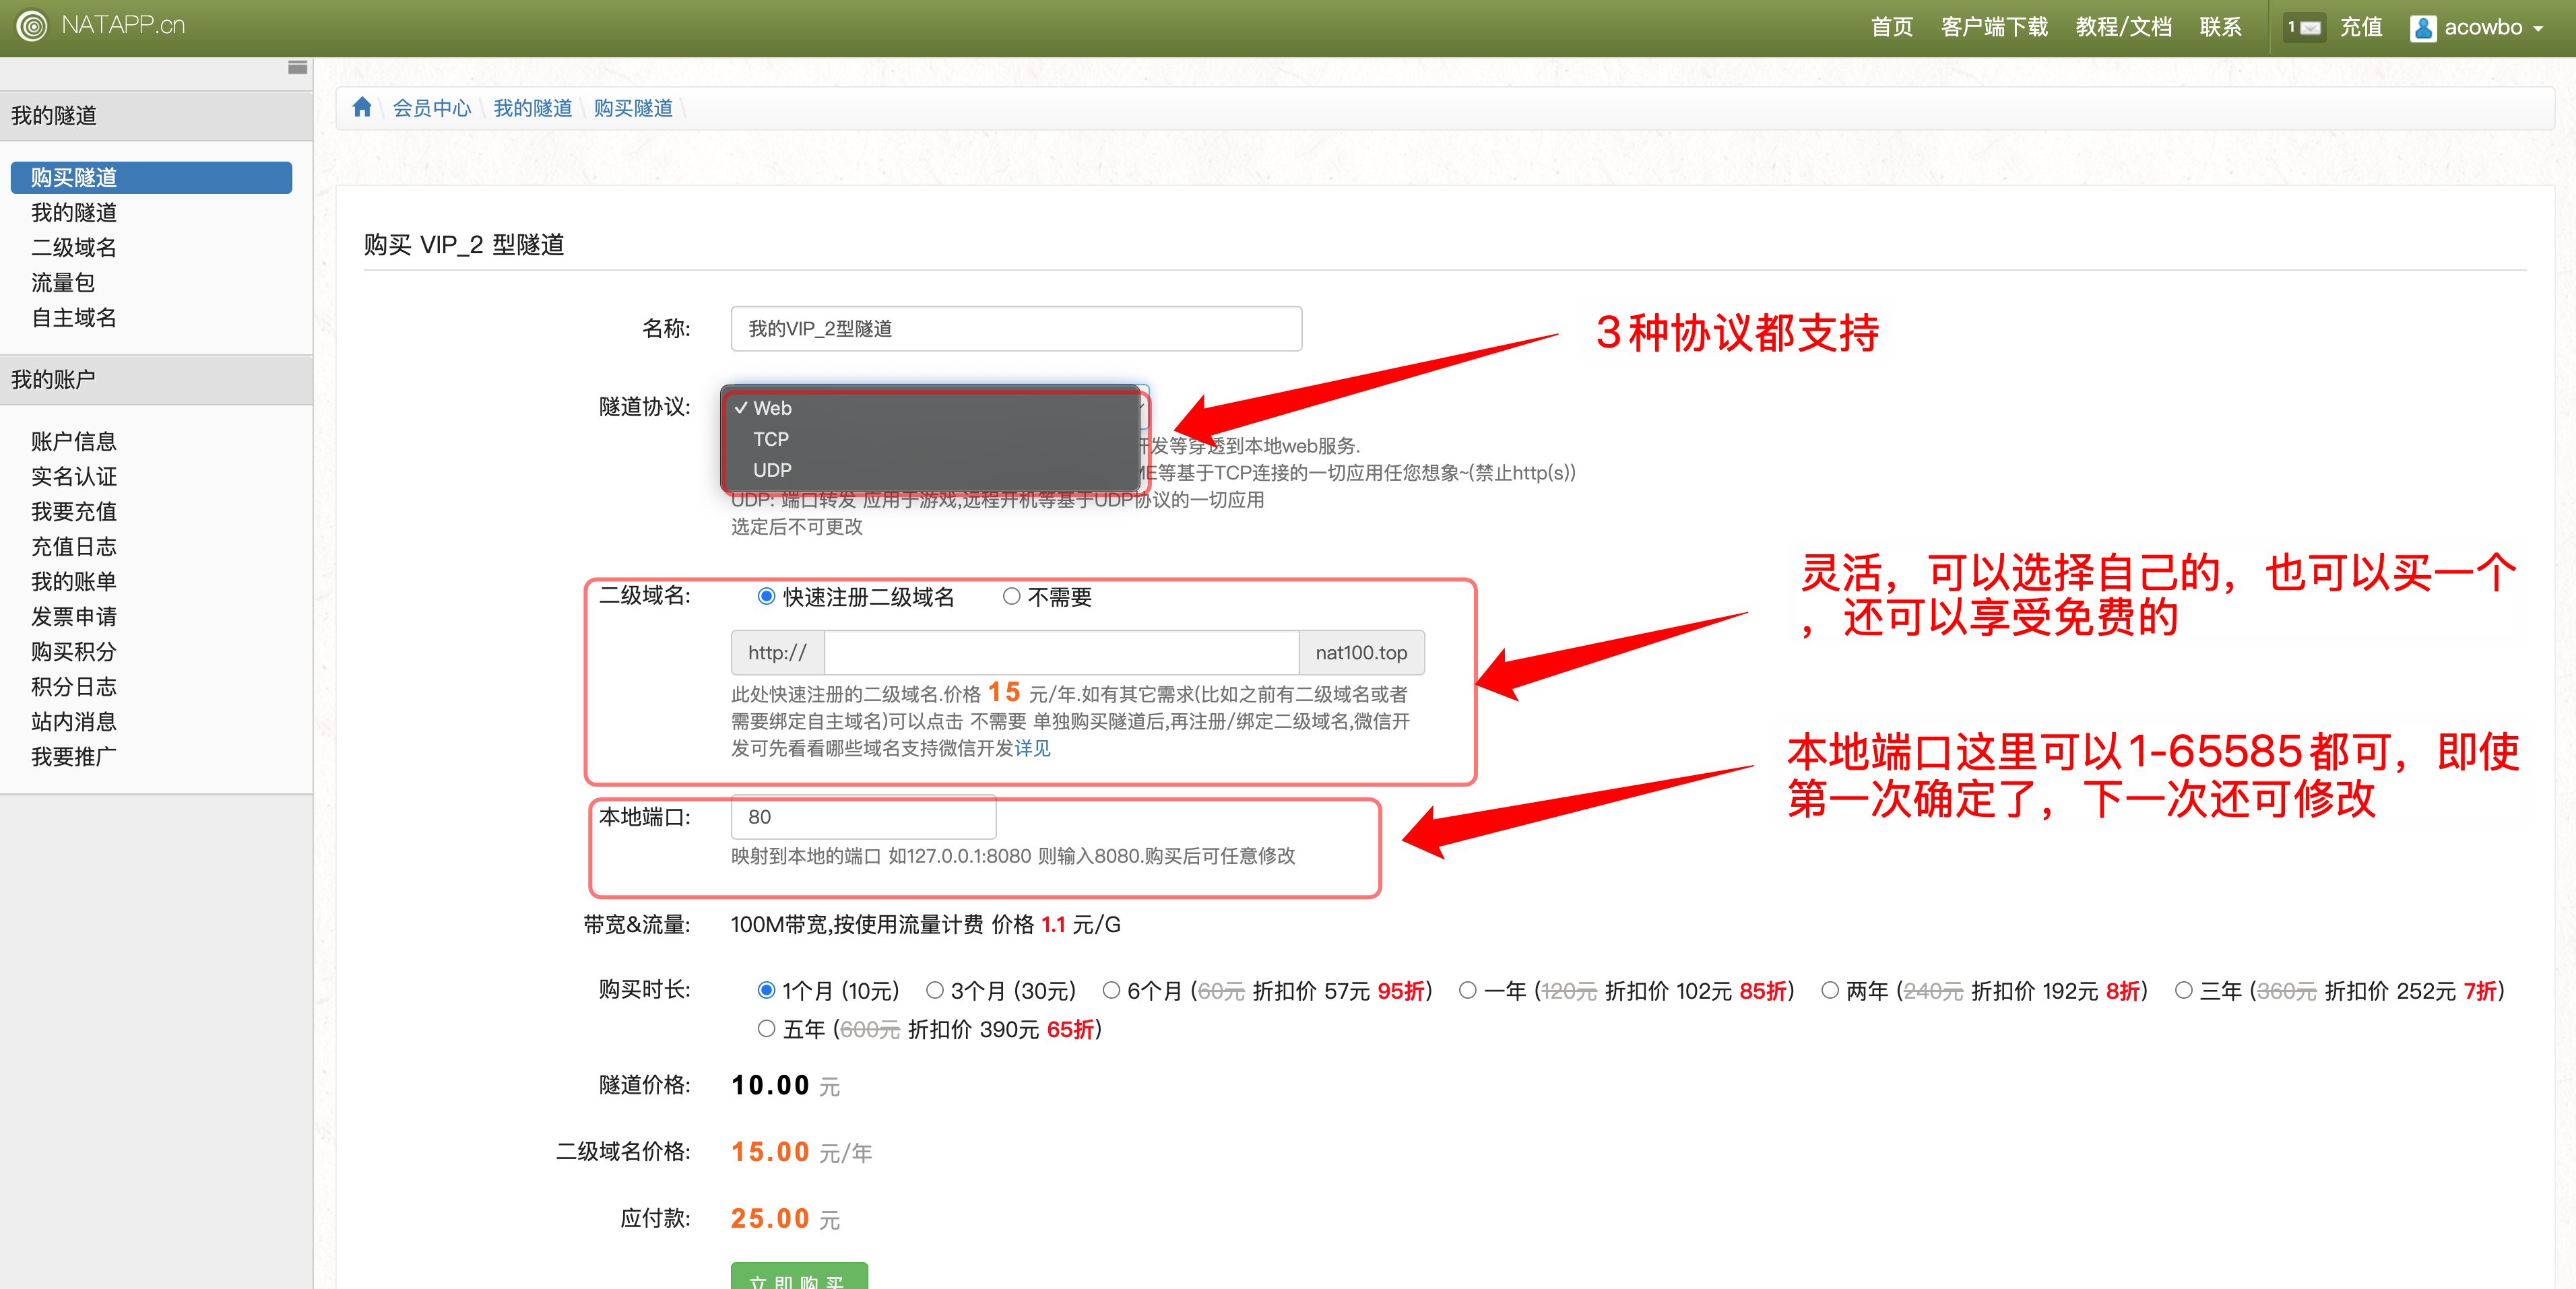Open 充值日志 in sidebar menu
2576x1289 pixels.
point(74,546)
